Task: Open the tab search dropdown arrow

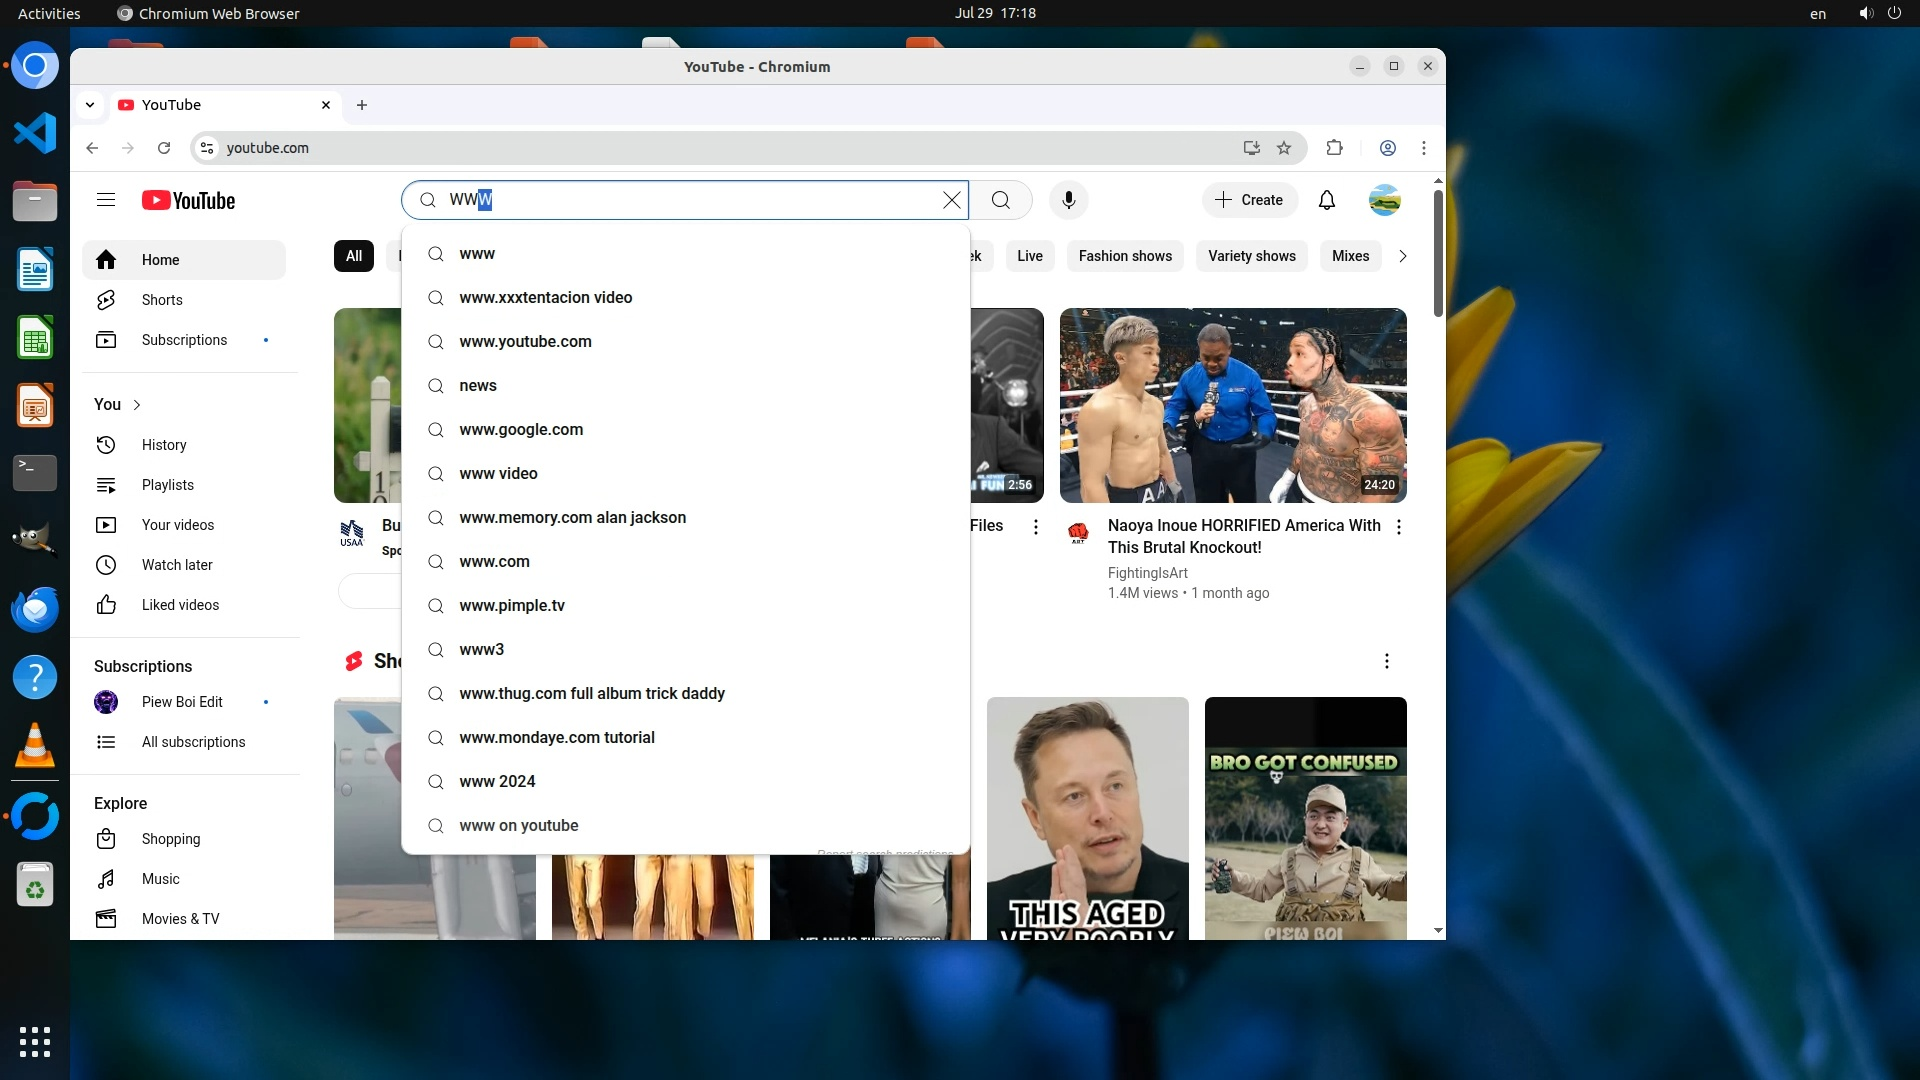Action: [x=90, y=105]
